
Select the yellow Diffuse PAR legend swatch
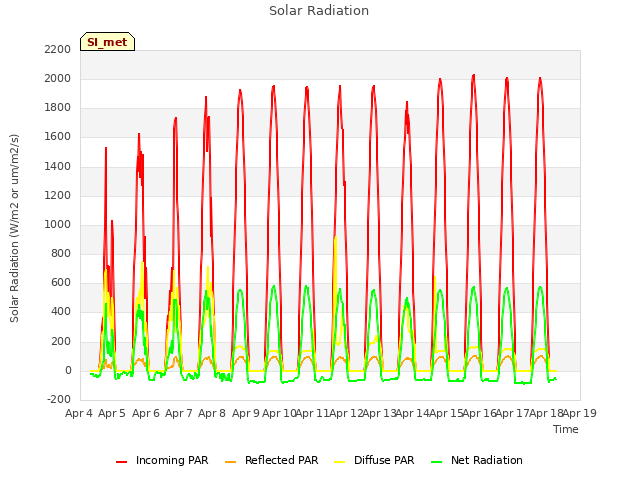point(340,462)
